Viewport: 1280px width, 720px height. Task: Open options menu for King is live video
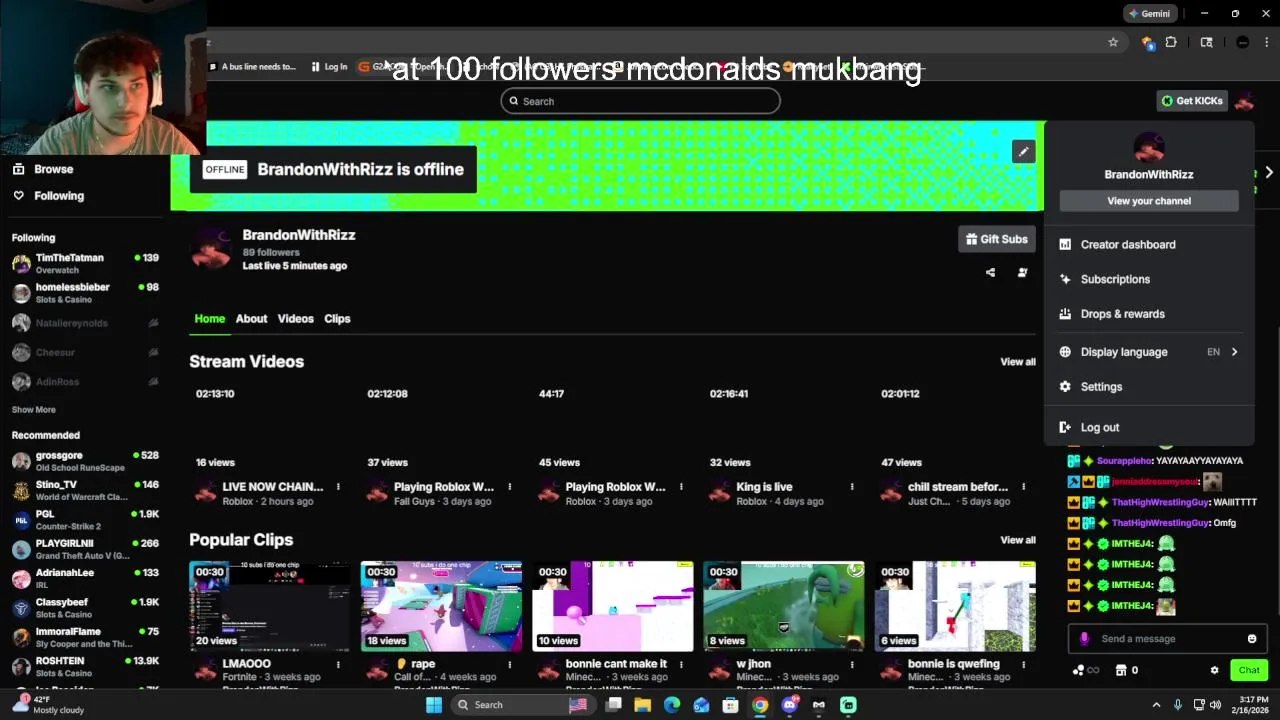[x=852, y=487]
